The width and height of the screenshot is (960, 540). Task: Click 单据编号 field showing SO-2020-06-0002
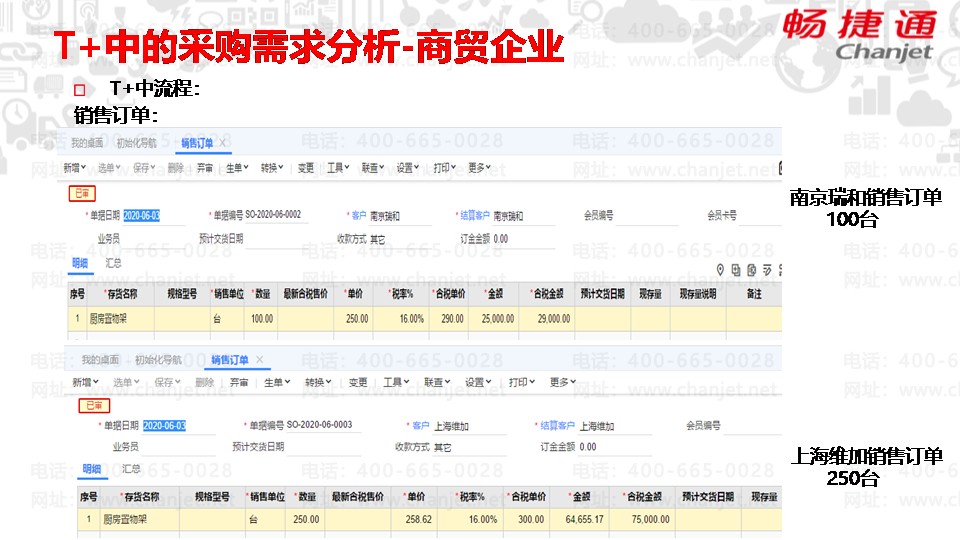(276, 215)
